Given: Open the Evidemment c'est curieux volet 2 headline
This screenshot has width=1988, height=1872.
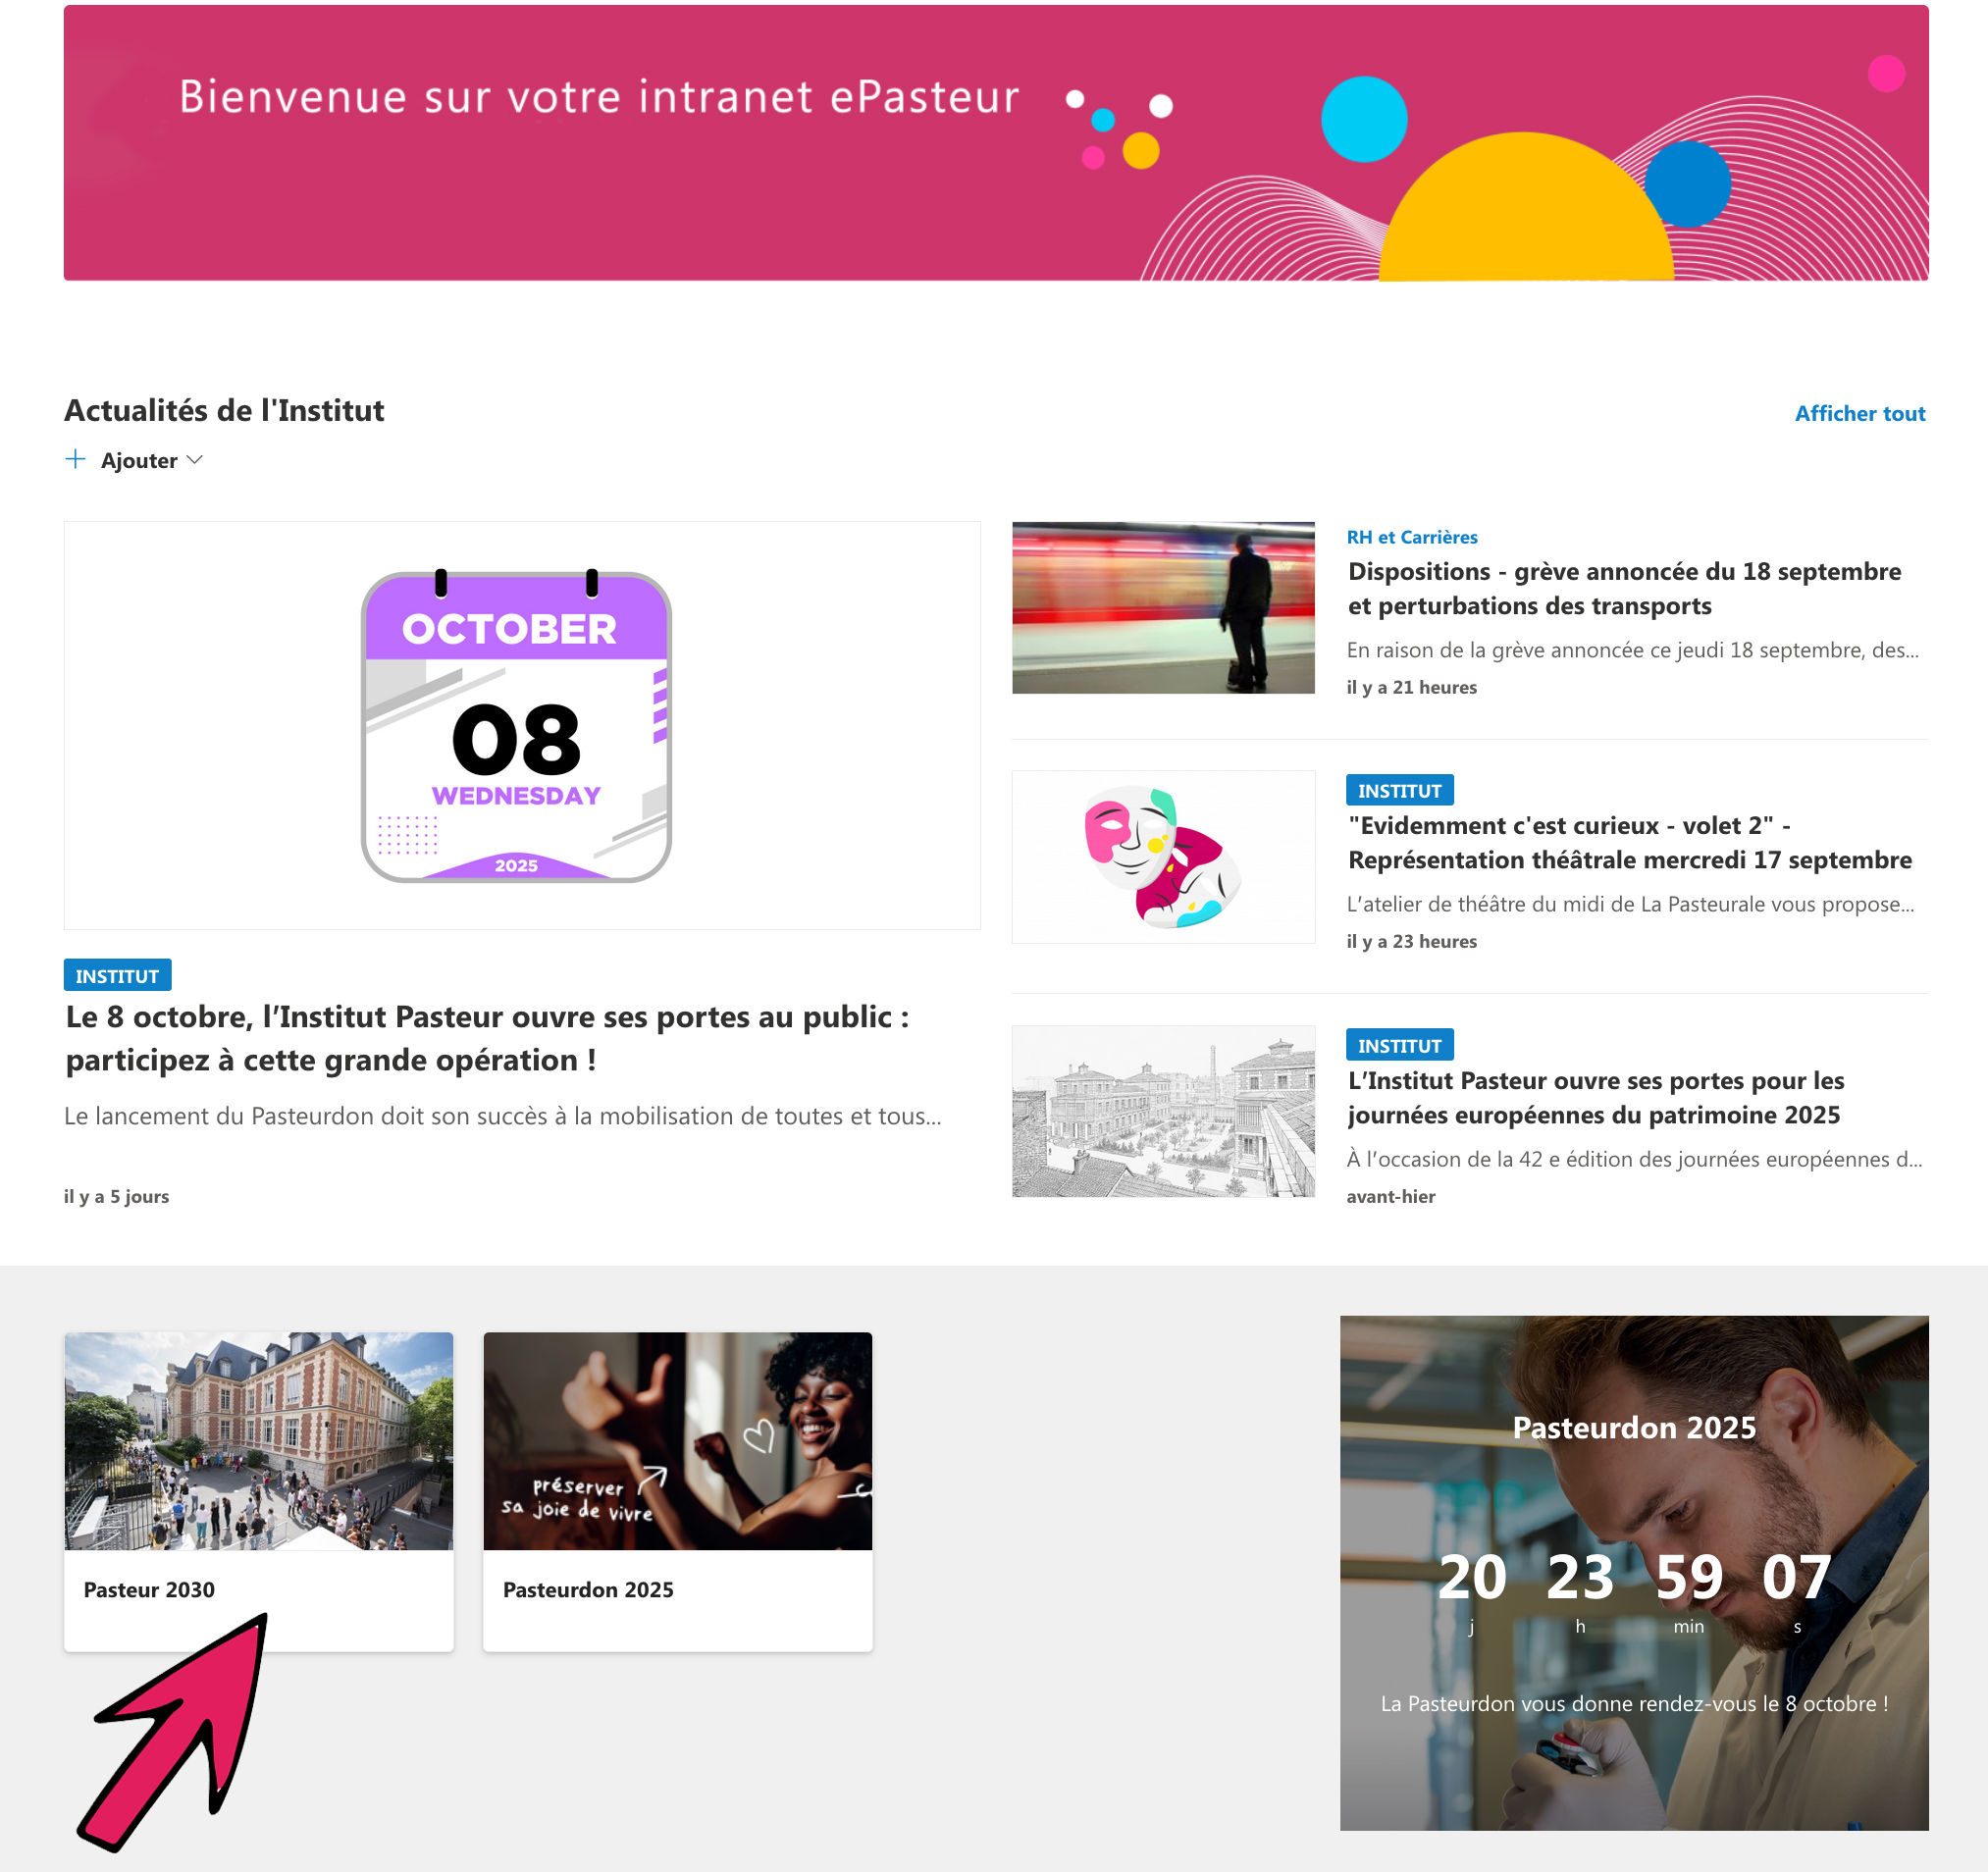Looking at the screenshot, I should [x=1629, y=842].
